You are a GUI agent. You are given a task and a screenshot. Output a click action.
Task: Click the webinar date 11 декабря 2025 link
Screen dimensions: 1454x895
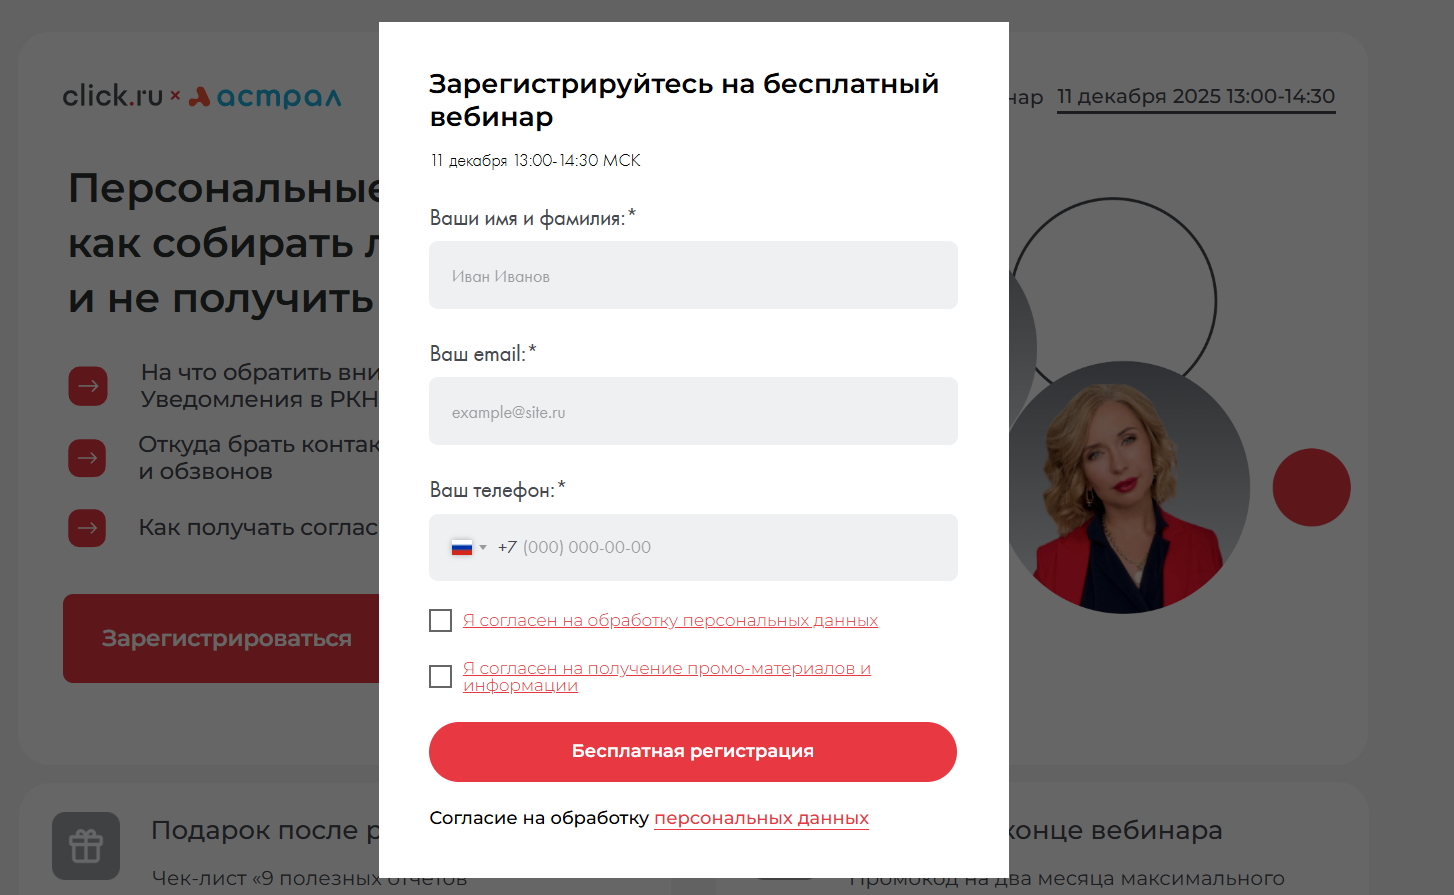pos(1195,97)
